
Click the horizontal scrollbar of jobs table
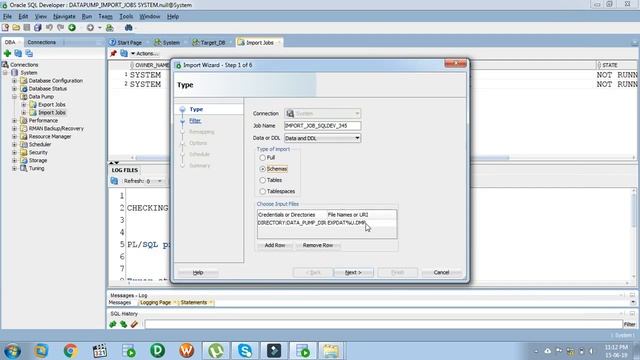(322, 158)
